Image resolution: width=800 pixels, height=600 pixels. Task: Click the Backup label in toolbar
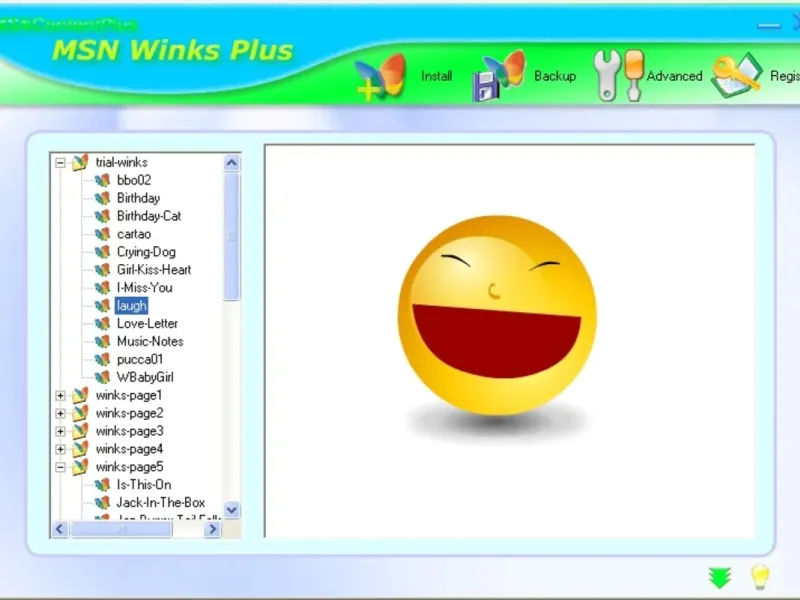(x=555, y=76)
